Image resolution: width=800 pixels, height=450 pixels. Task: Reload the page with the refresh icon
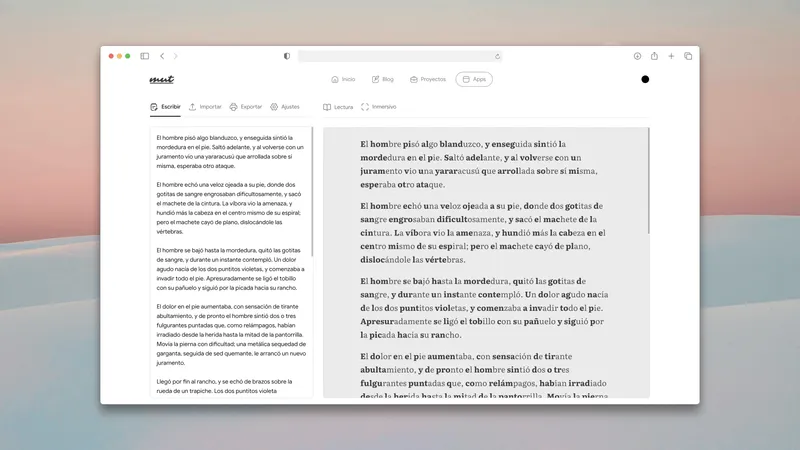tap(497, 56)
